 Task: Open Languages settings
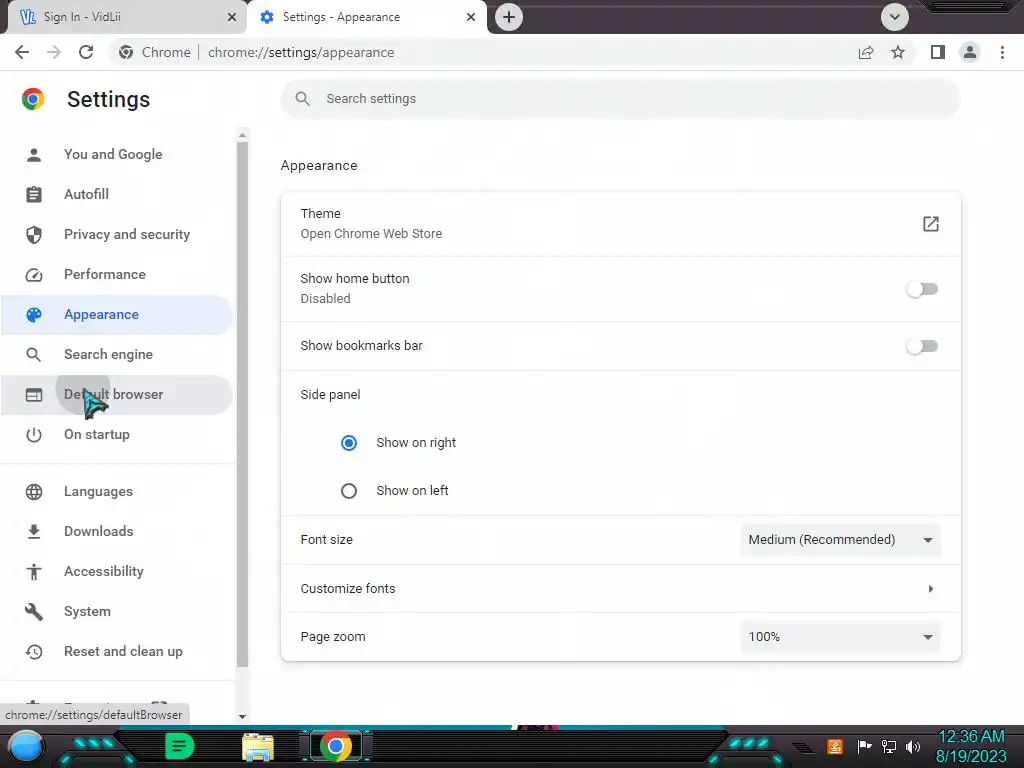(117, 492)
